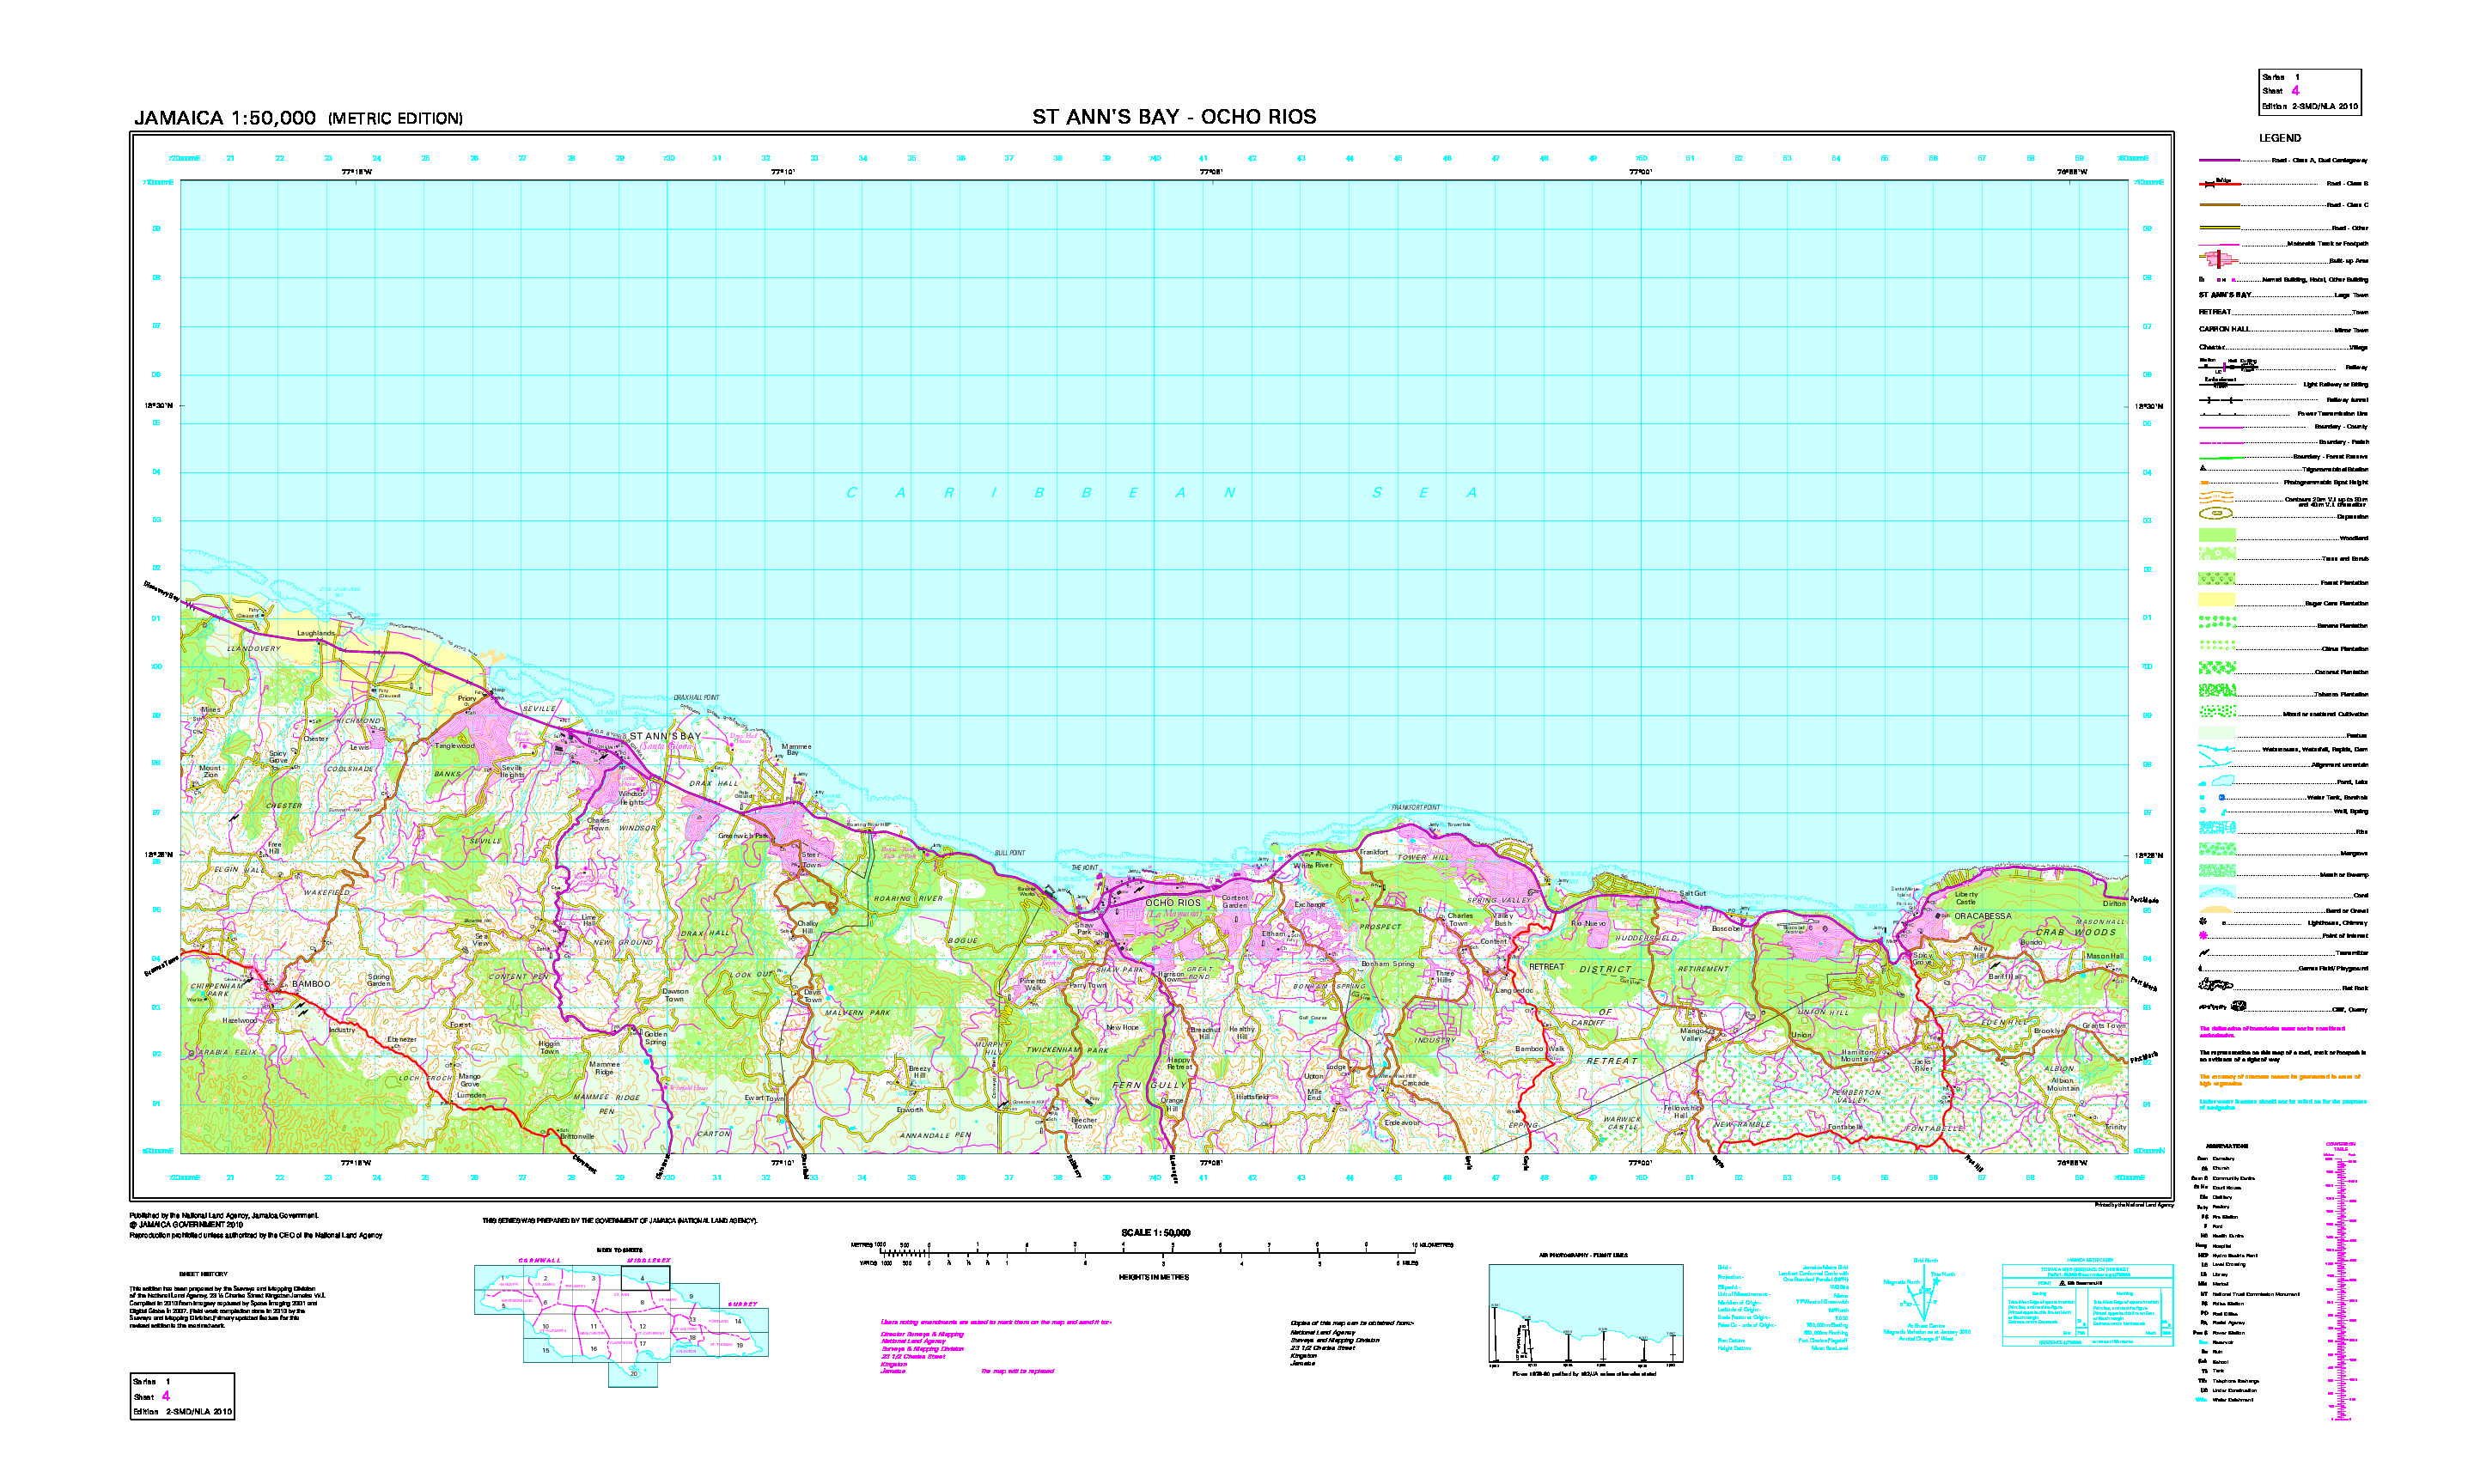Screen dimensions: 2474x1484
Task: Click the 'Boscobel' label on map
Action: [1727, 928]
